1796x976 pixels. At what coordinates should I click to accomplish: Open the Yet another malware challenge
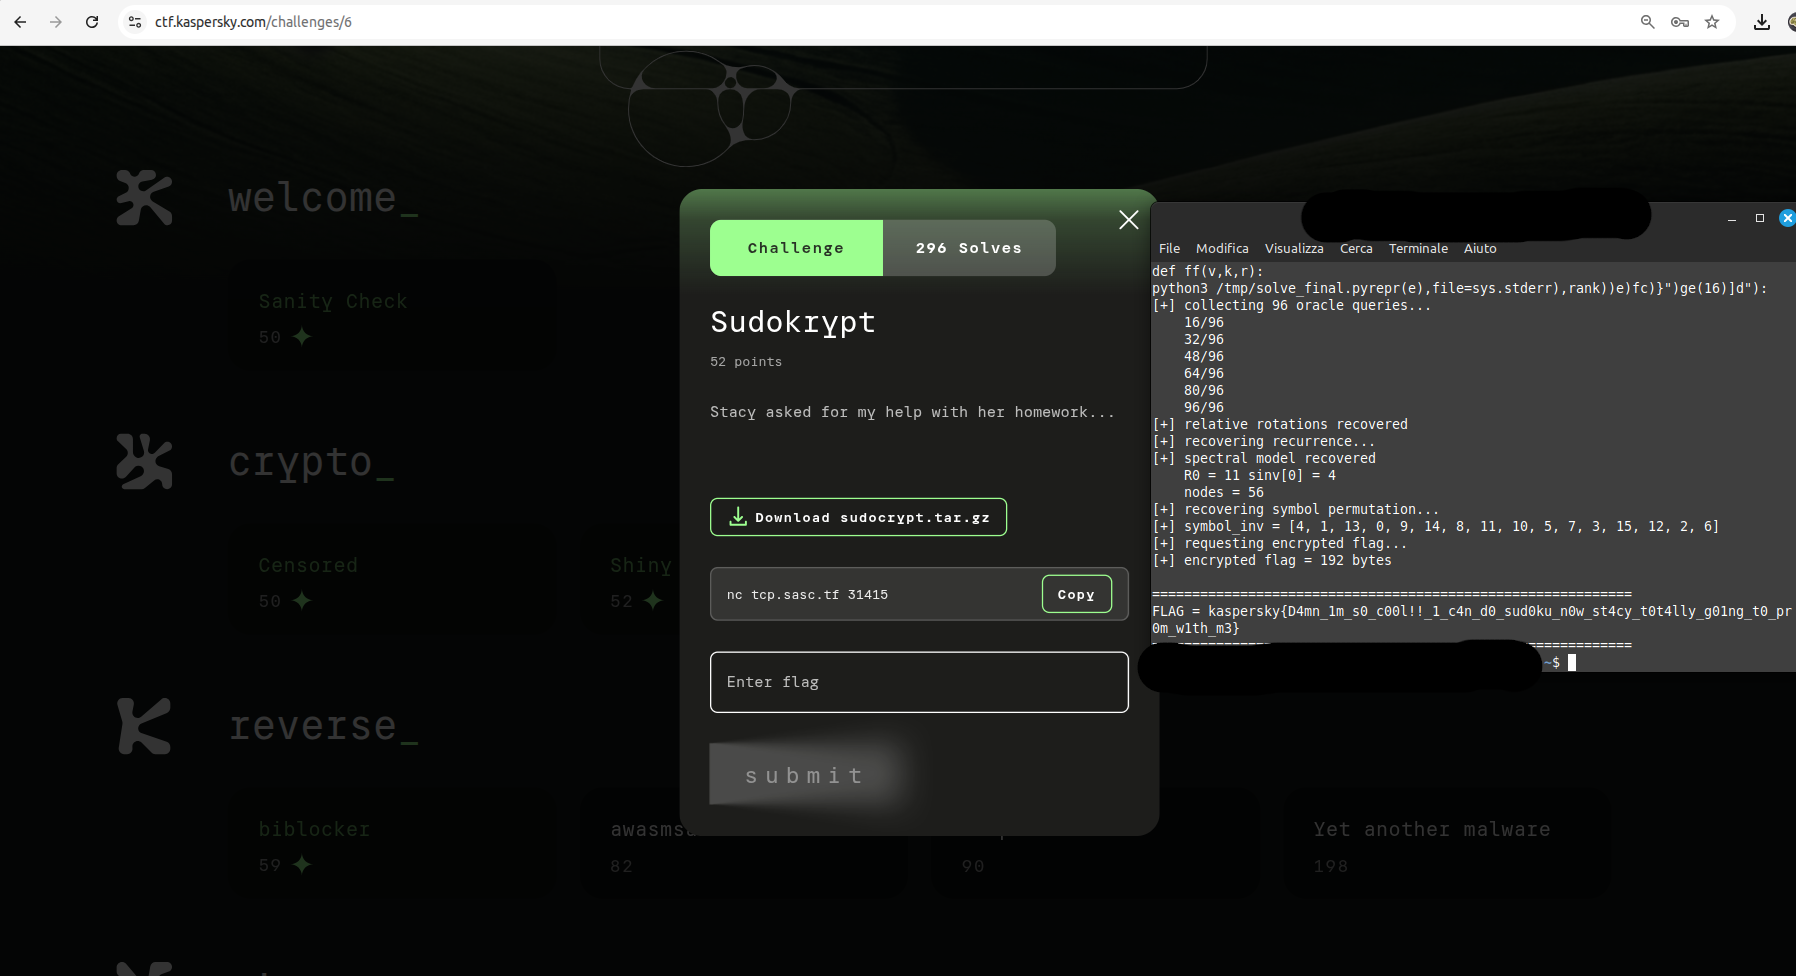tap(1448, 846)
